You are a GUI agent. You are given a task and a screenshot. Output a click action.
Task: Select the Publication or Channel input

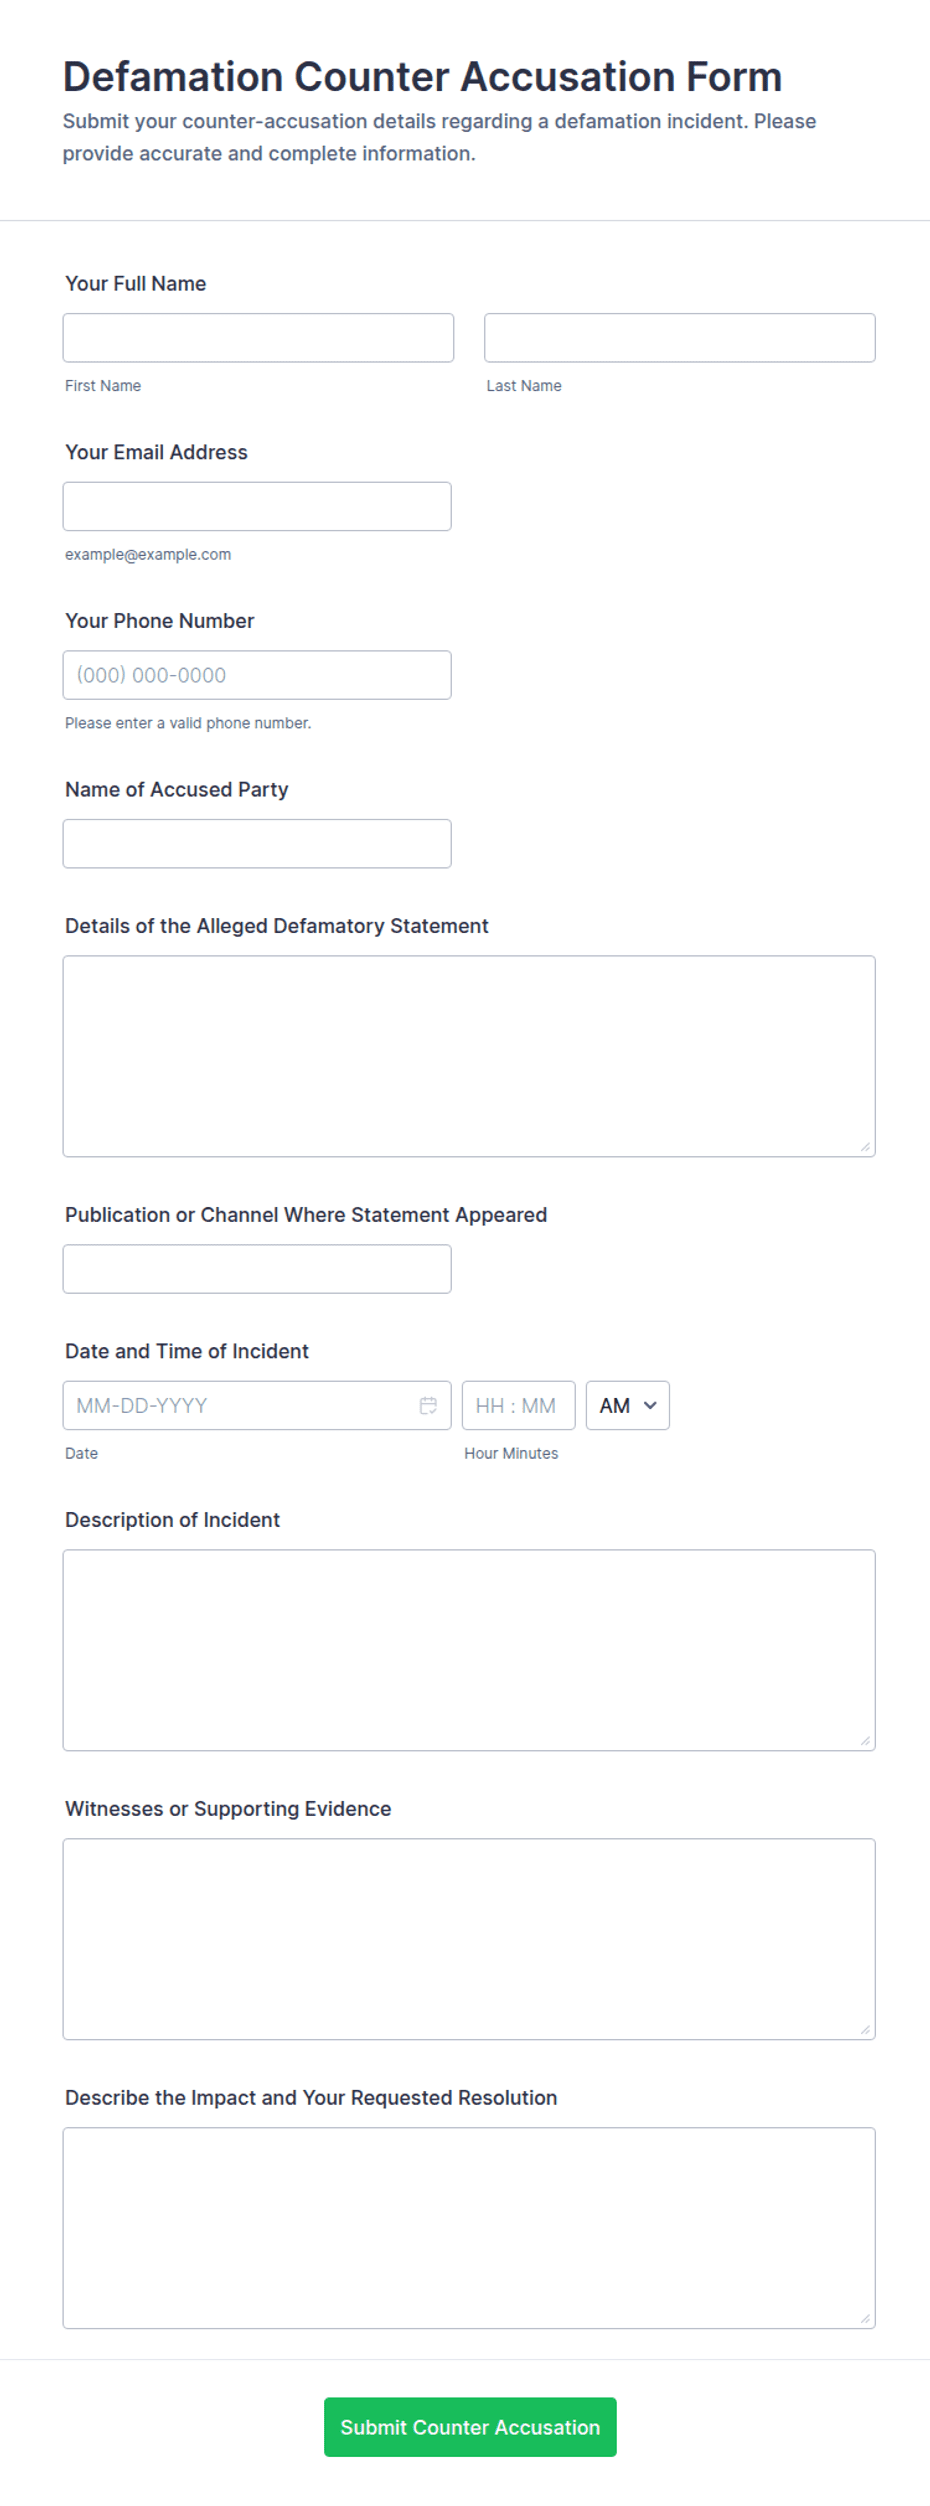pos(257,1269)
